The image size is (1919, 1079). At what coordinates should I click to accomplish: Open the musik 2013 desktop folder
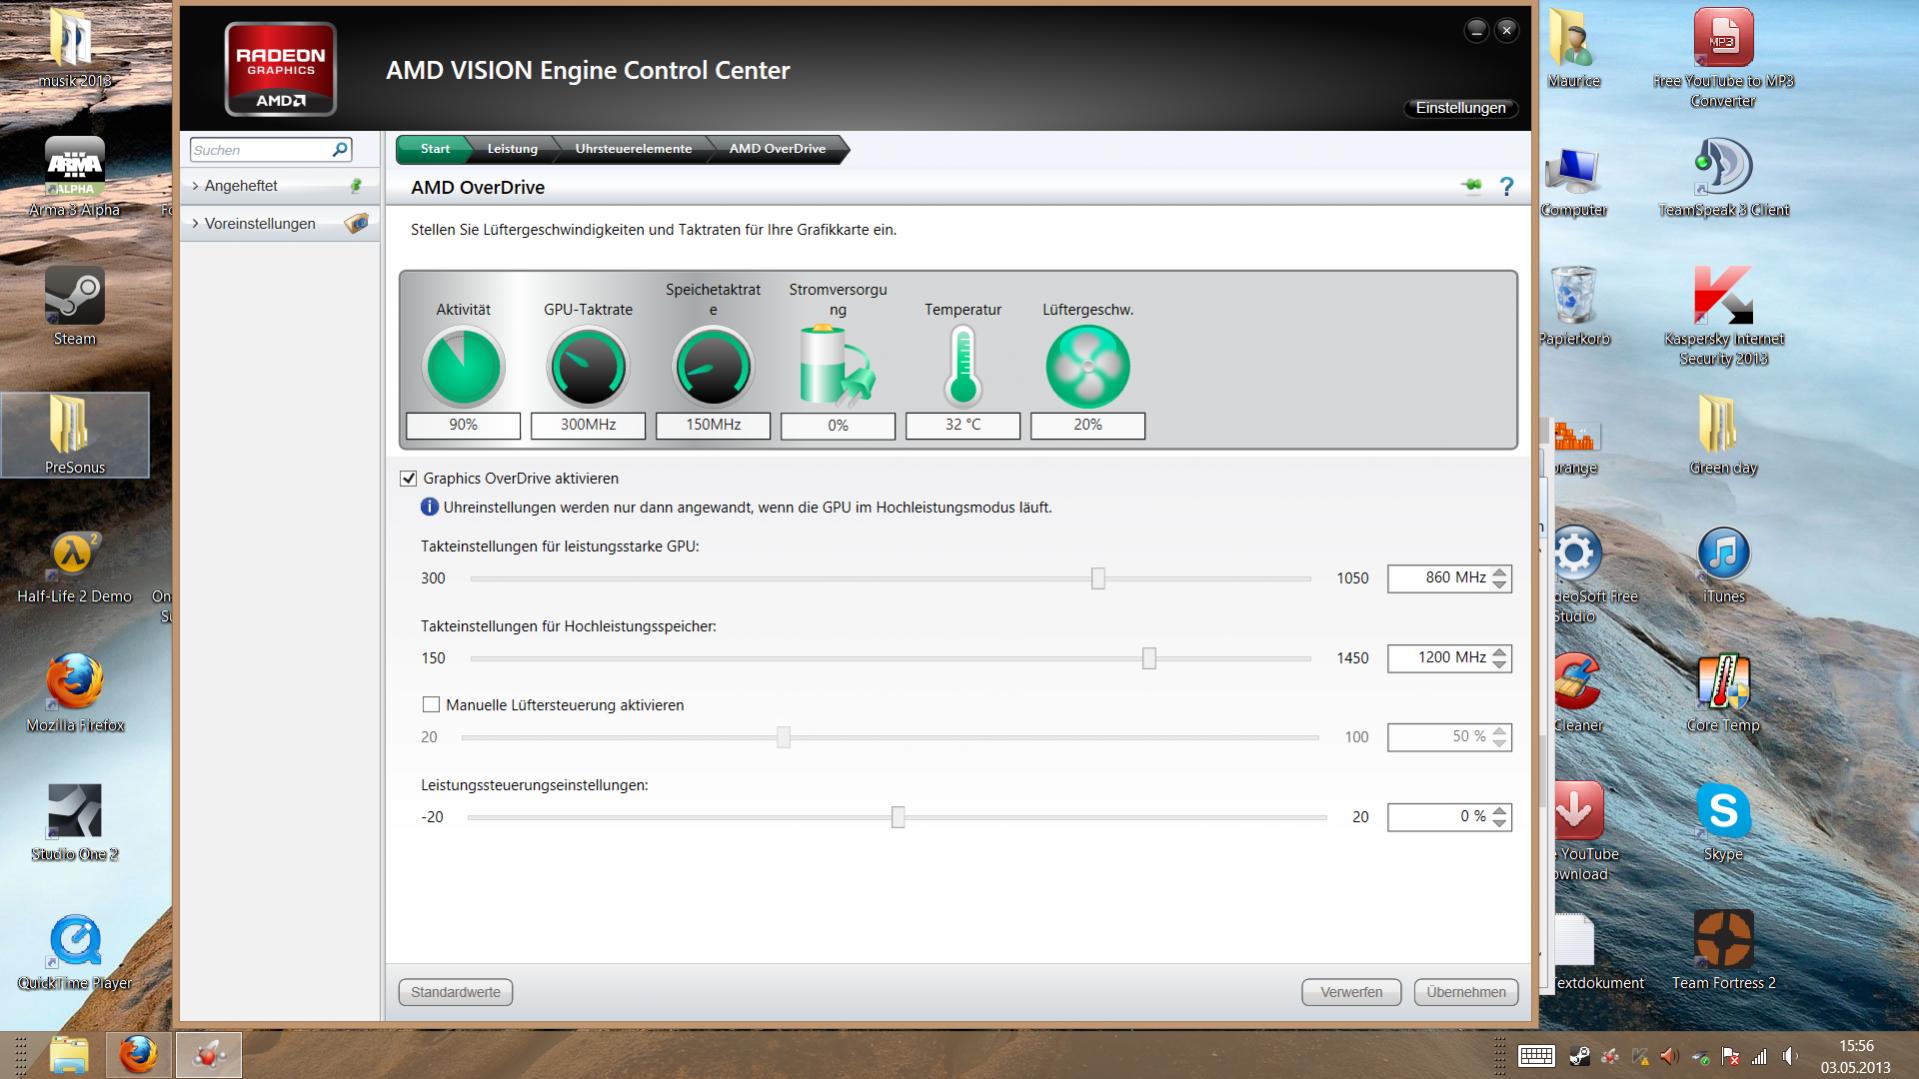pyautogui.click(x=75, y=49)
